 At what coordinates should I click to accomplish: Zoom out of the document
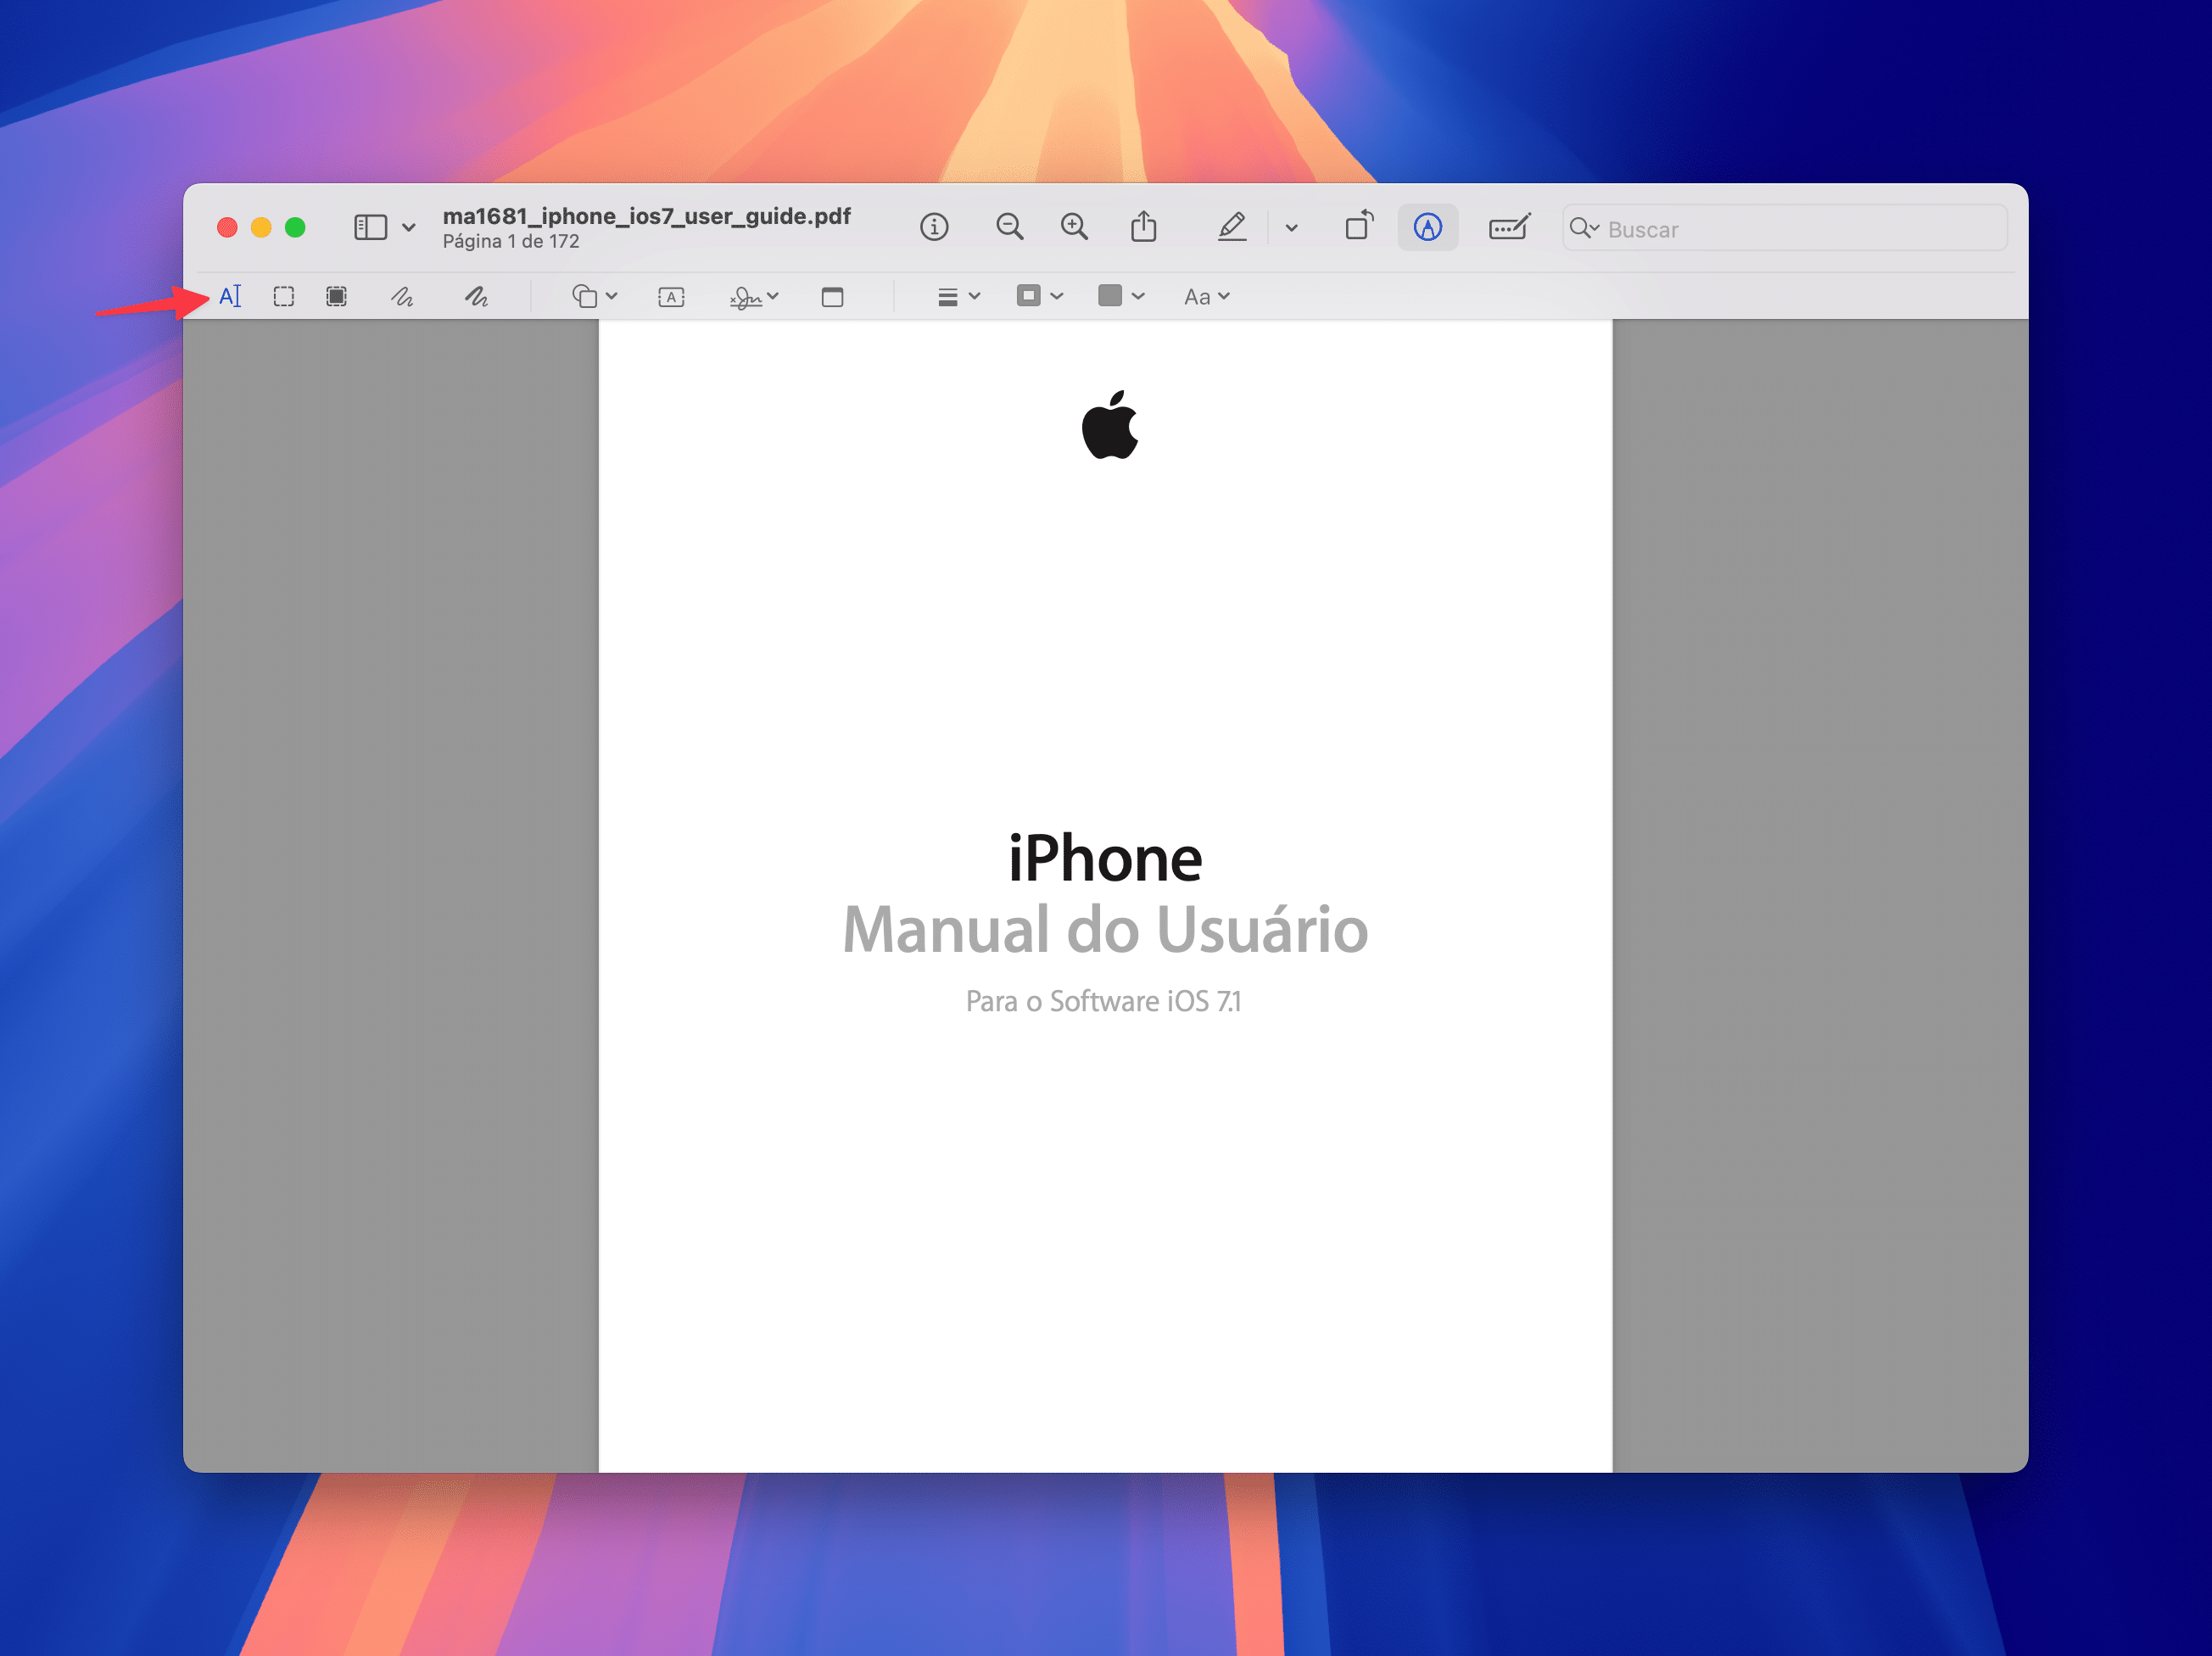[1009, 227]
